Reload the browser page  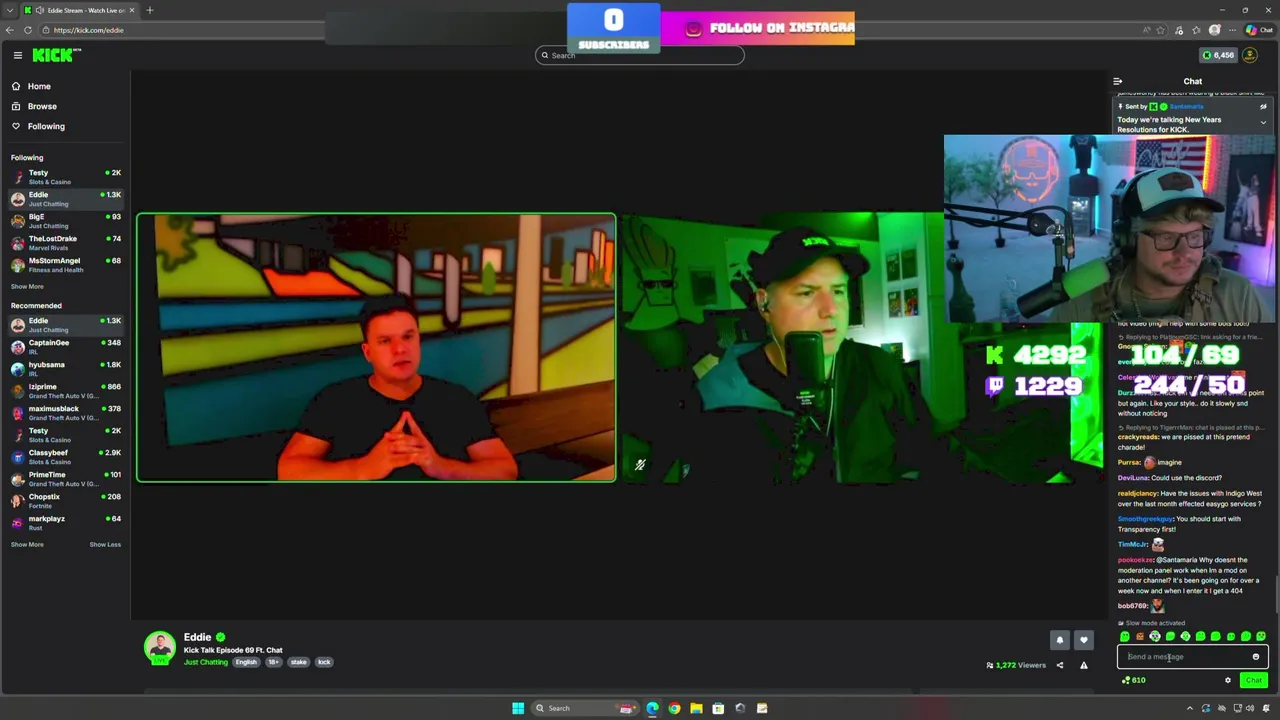coord(28,30)
